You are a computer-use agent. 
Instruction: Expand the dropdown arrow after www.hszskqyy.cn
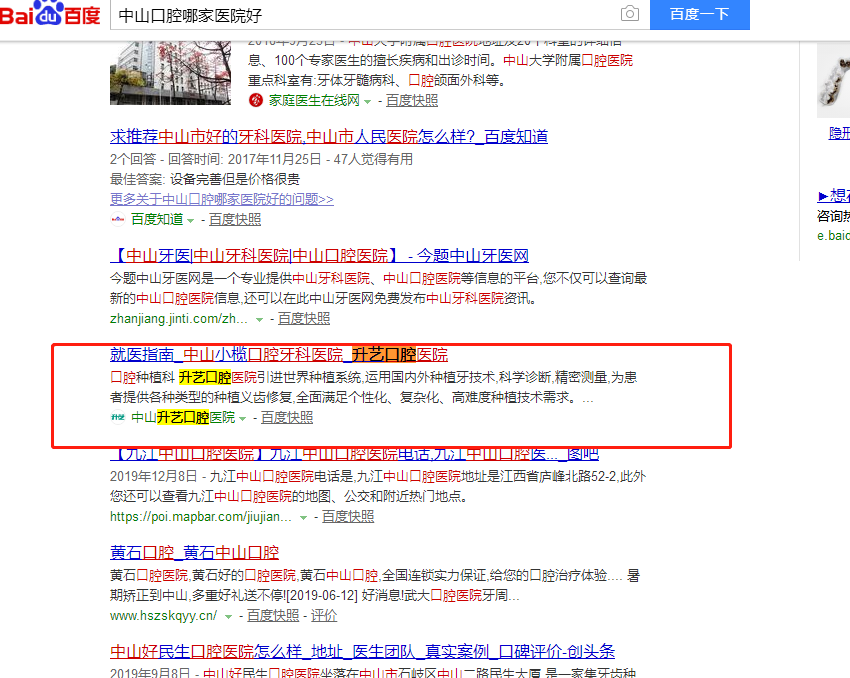[x=229, y=617]
